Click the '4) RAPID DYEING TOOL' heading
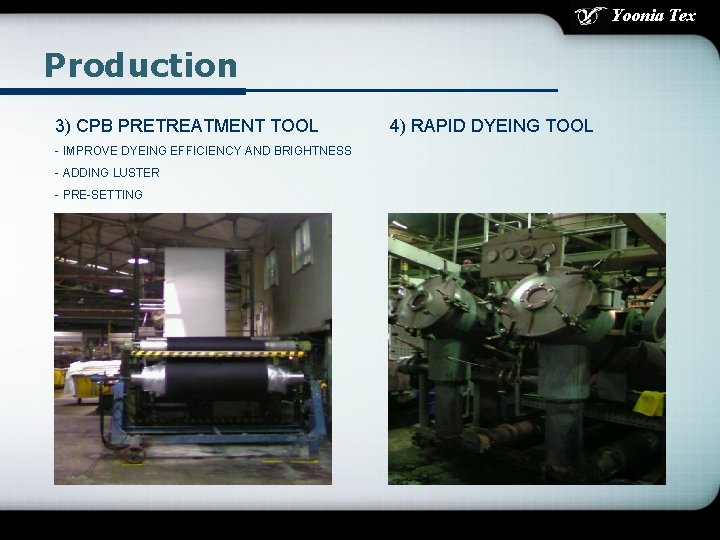The width and height of the screenshot is (720, 540). [491, 126]
